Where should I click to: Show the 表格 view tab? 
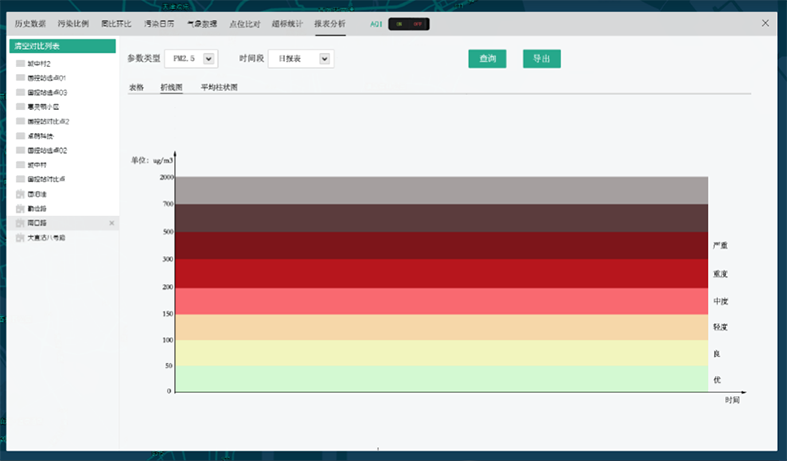pos(136,87)
